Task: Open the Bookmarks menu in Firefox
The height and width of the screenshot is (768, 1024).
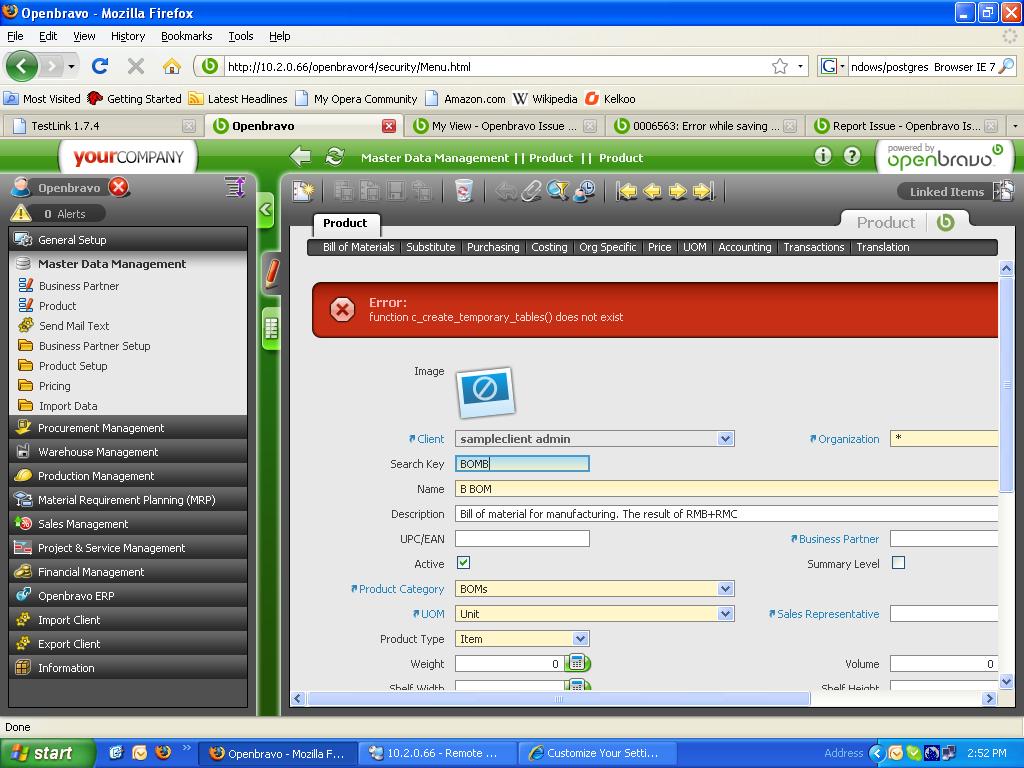Action: [186, 36]
